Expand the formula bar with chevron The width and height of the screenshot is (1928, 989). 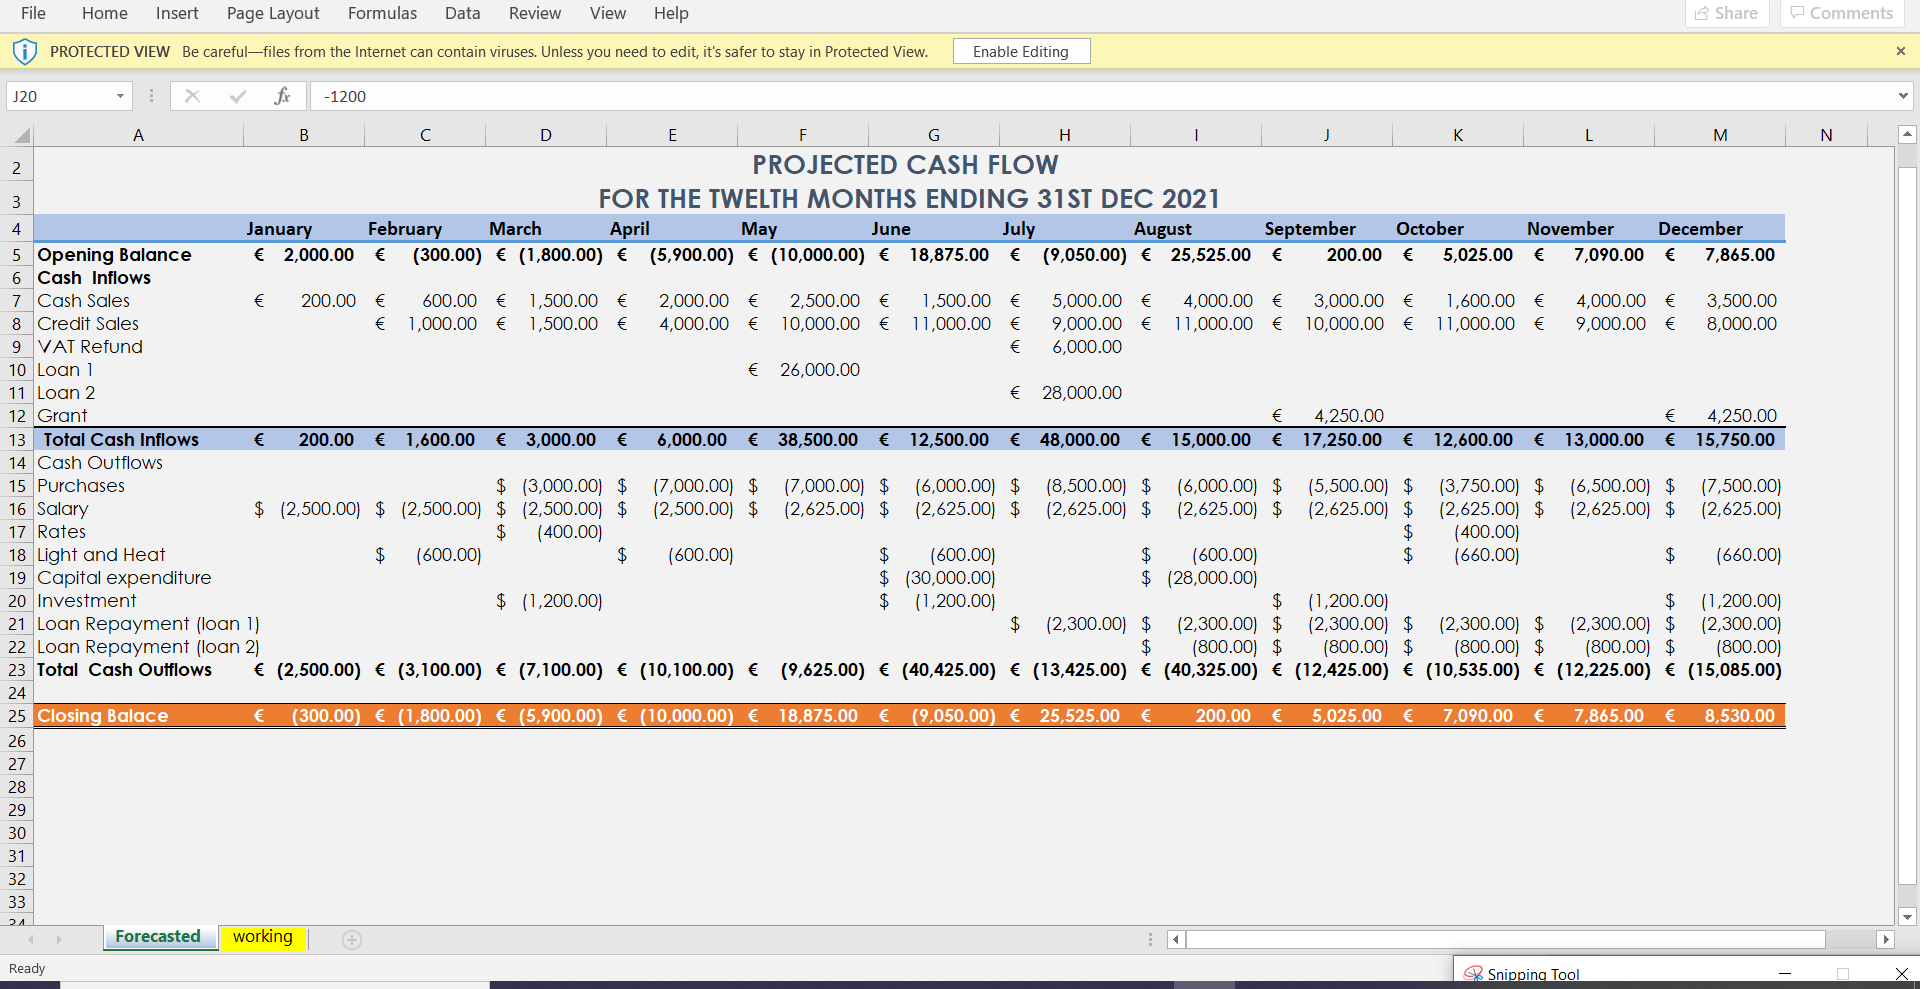tap(1902, 96)
